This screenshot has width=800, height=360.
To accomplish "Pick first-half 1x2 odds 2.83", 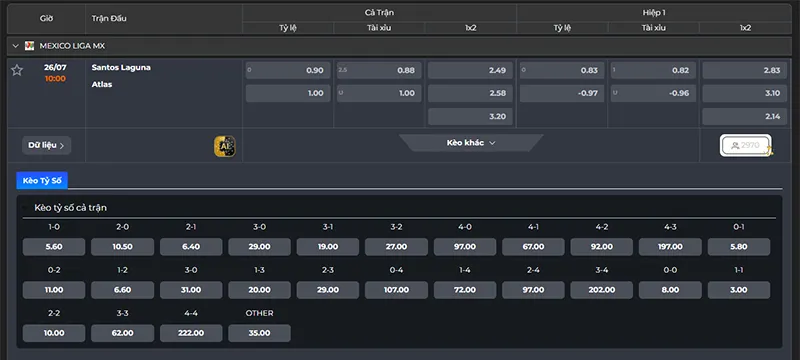I will [745, 70].
